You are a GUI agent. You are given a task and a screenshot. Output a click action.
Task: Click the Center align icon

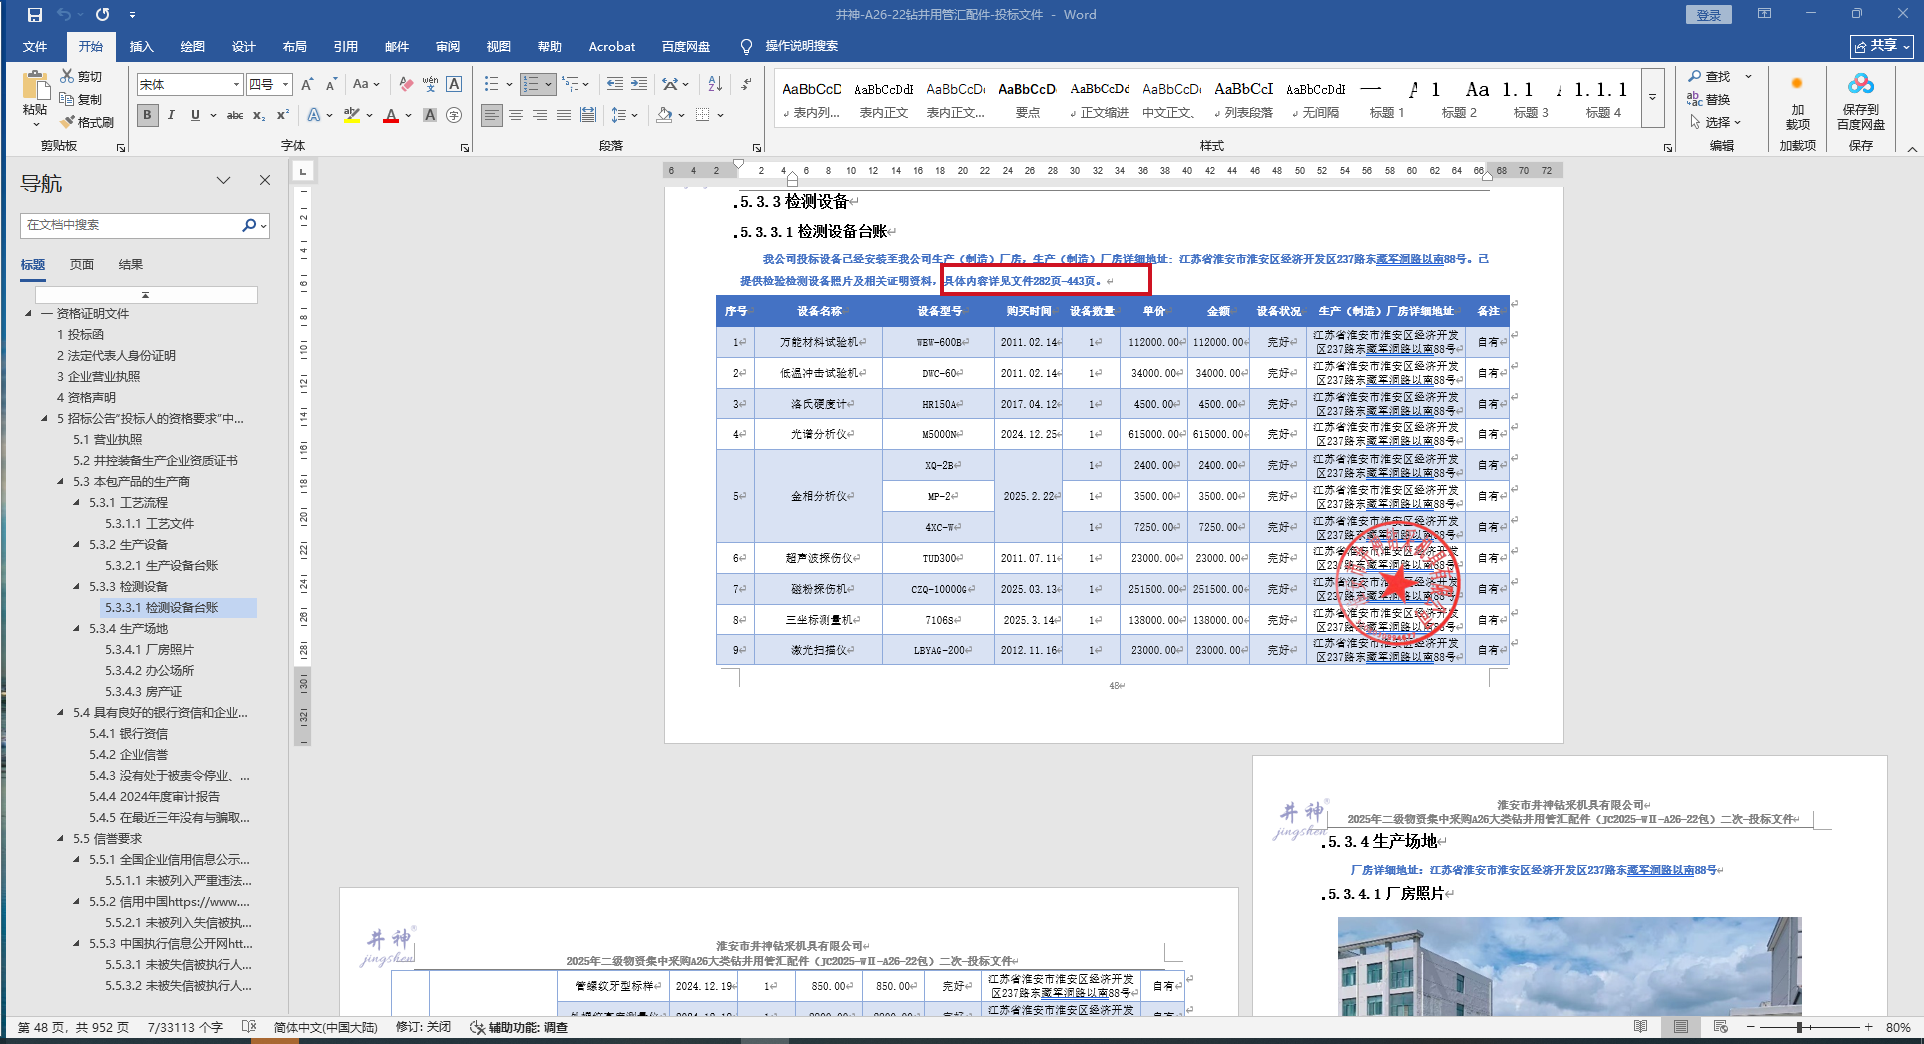516,116
